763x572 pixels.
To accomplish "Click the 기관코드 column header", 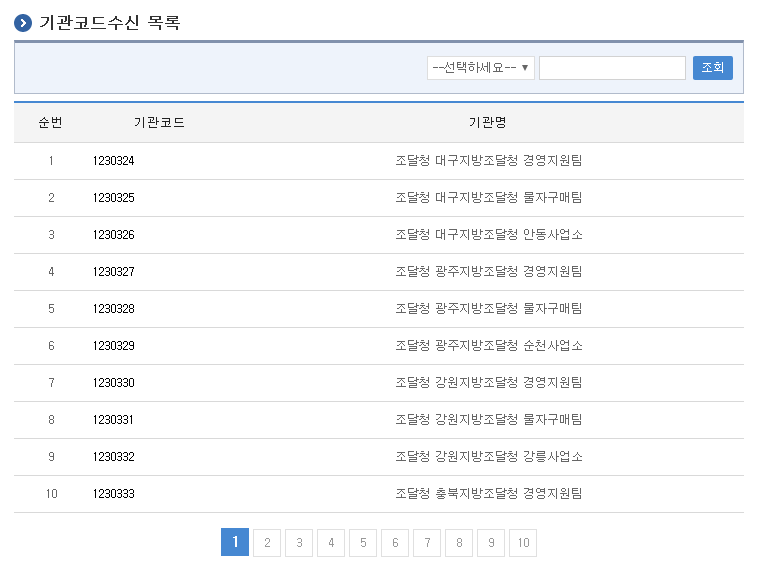I will 159,123.
